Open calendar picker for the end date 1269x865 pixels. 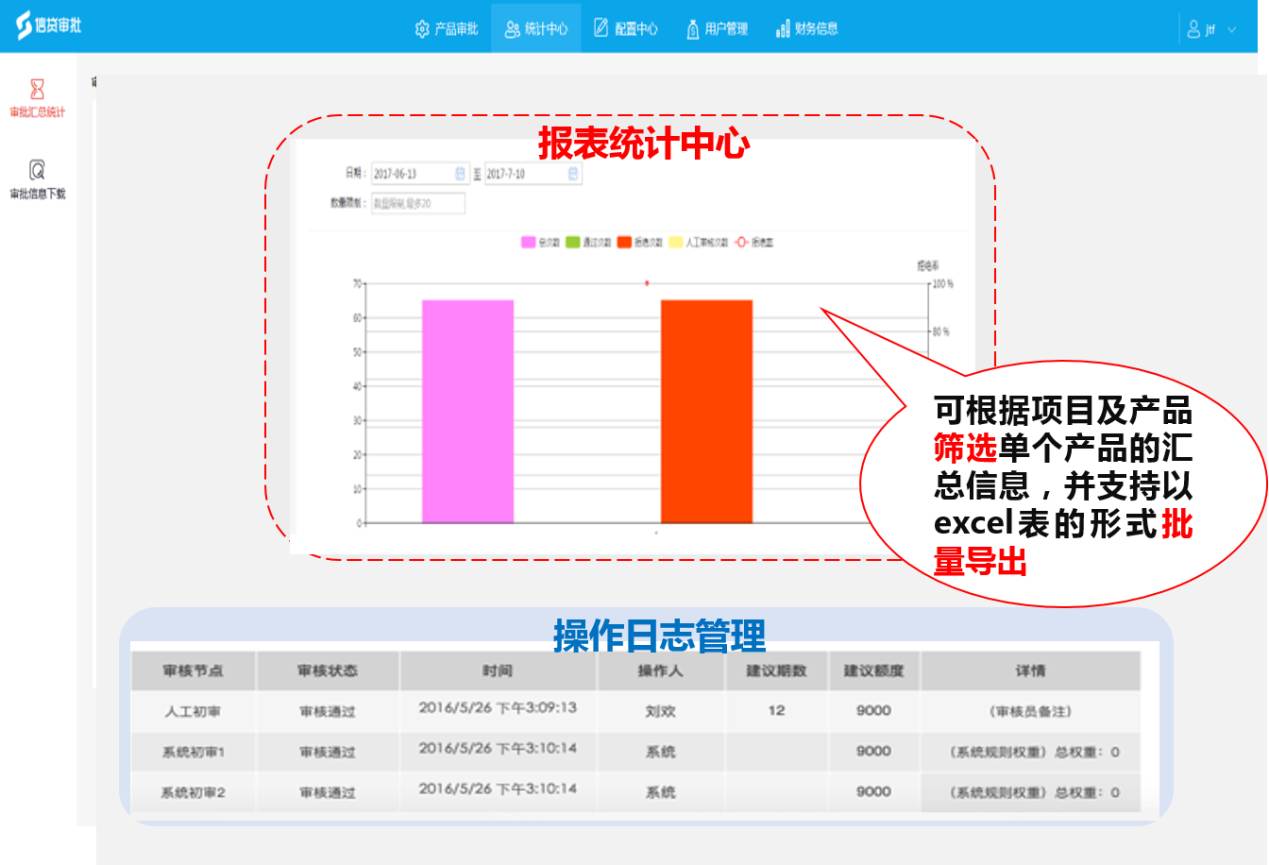(x=573, y=174)
